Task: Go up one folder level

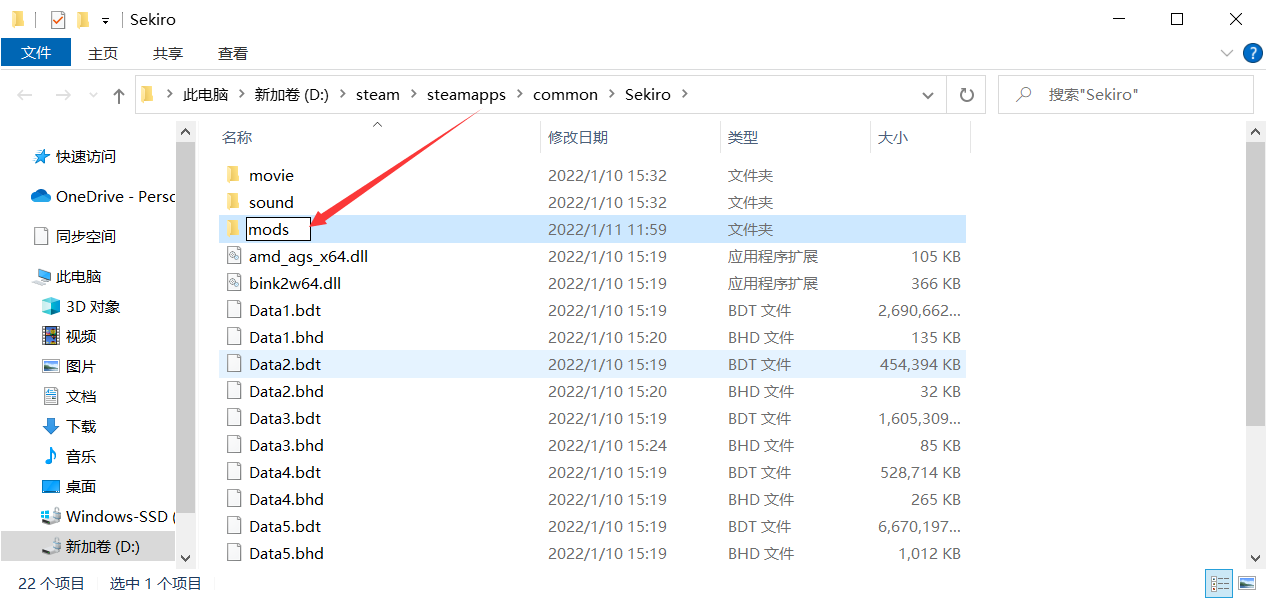Action: click(x=119, y=95)
